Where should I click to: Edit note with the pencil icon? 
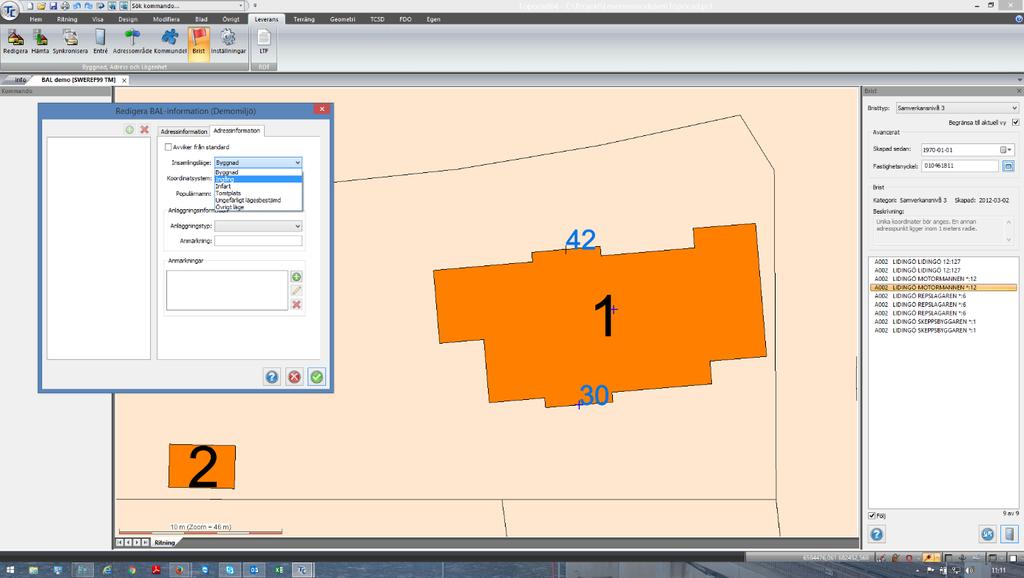point(296,291)
